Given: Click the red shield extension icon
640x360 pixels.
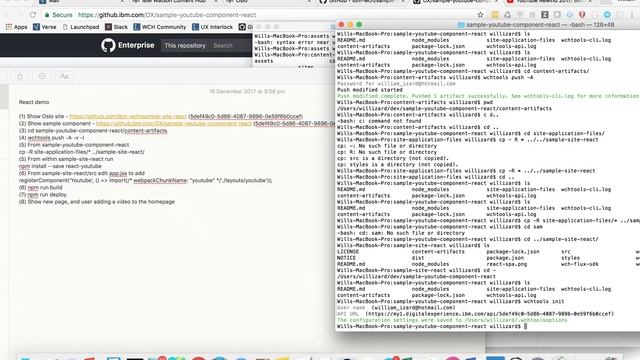Looking at the screenshot, I should pos(582,15).
